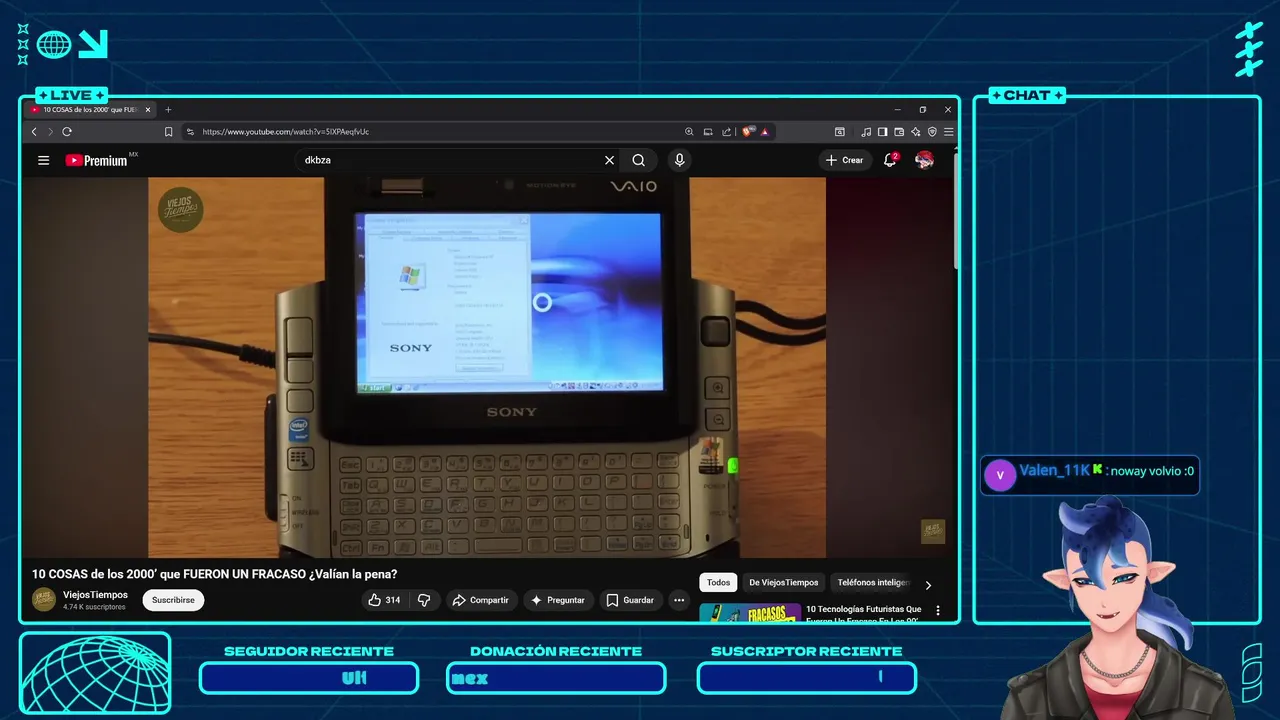Screen dimensions: 1280x720
Task: Select the 10 COSAS de los 2000 tab
Action: click(91, 109)
